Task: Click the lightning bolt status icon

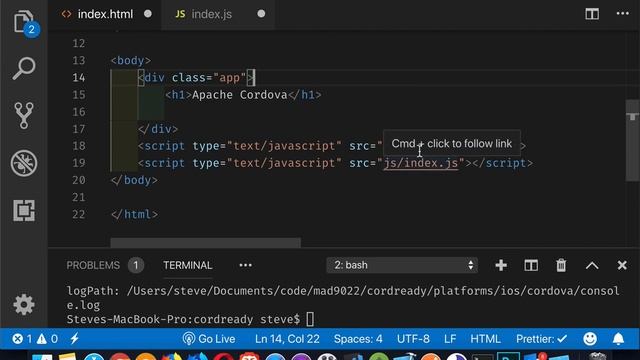Action: coord(74,338)
